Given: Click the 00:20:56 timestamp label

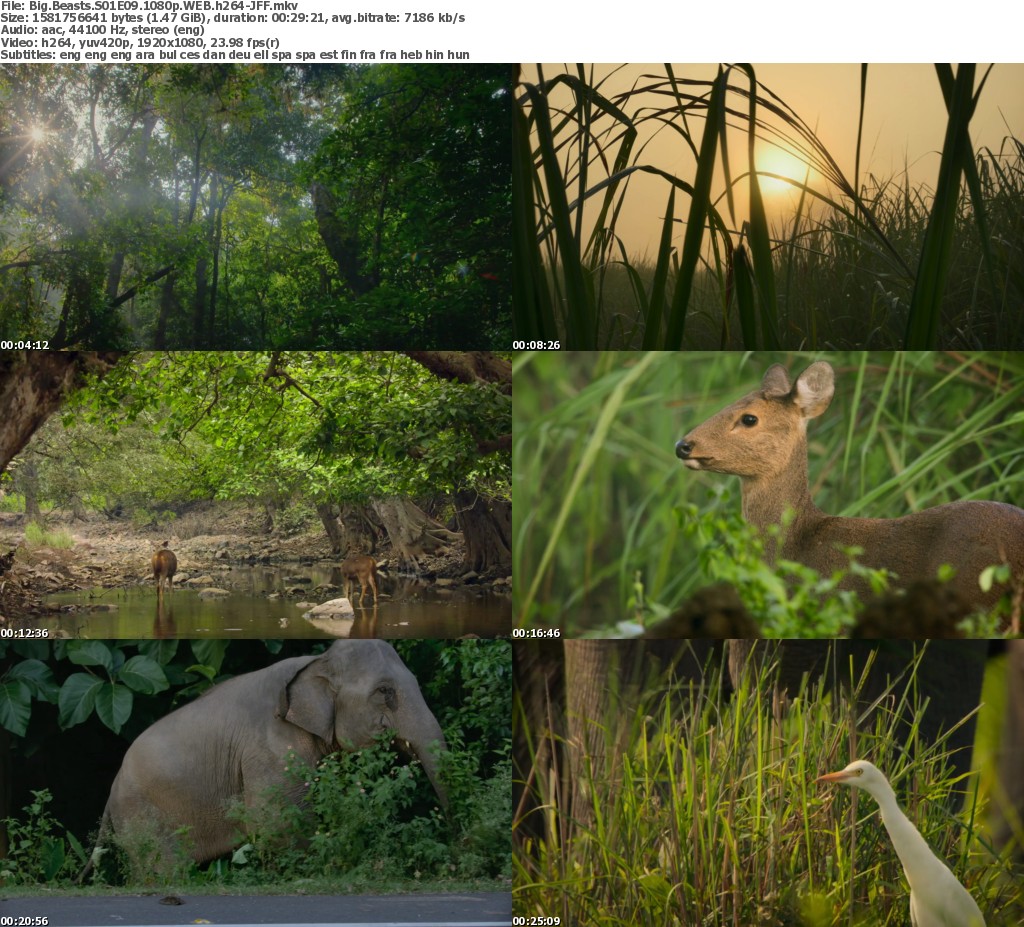Looking at the screenshot, I should pos(25,920).
